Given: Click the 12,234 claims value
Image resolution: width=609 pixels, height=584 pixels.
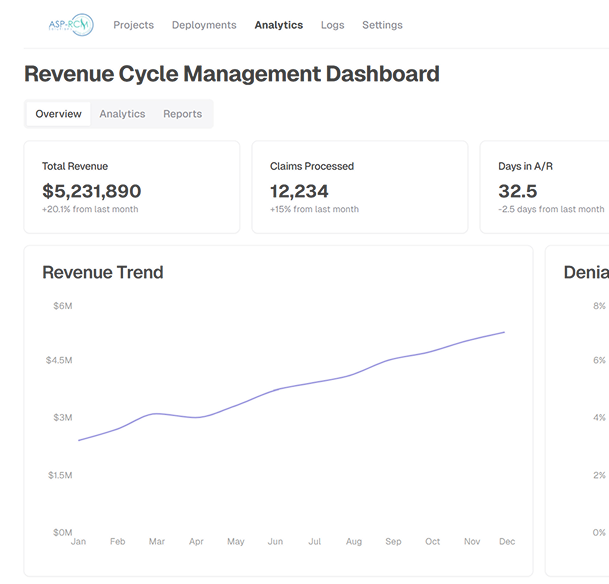Looking at the screenshot, I should [x=299, y=191].
